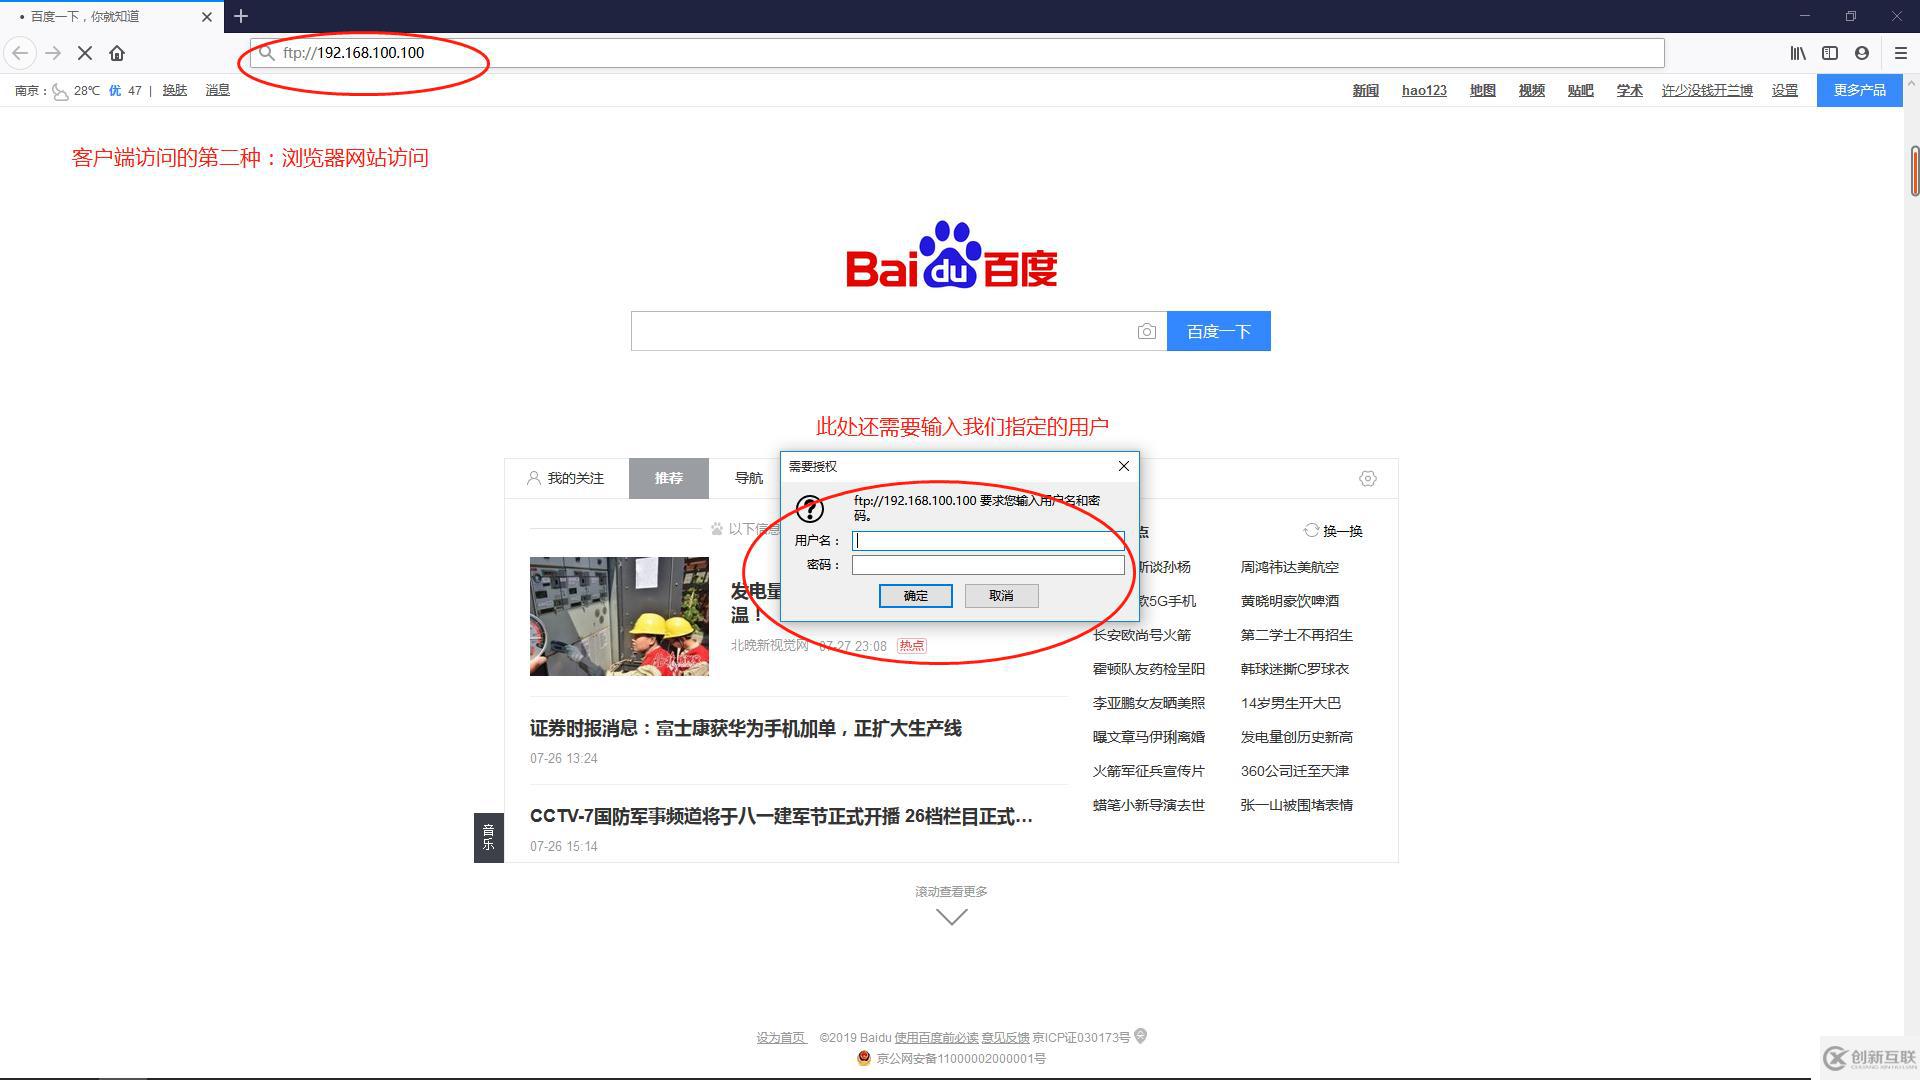Click hot topic 霍顿队友药检呈阳
The height and width of the screenshot is (1080, 1920).
click(x=1148, y=669)
